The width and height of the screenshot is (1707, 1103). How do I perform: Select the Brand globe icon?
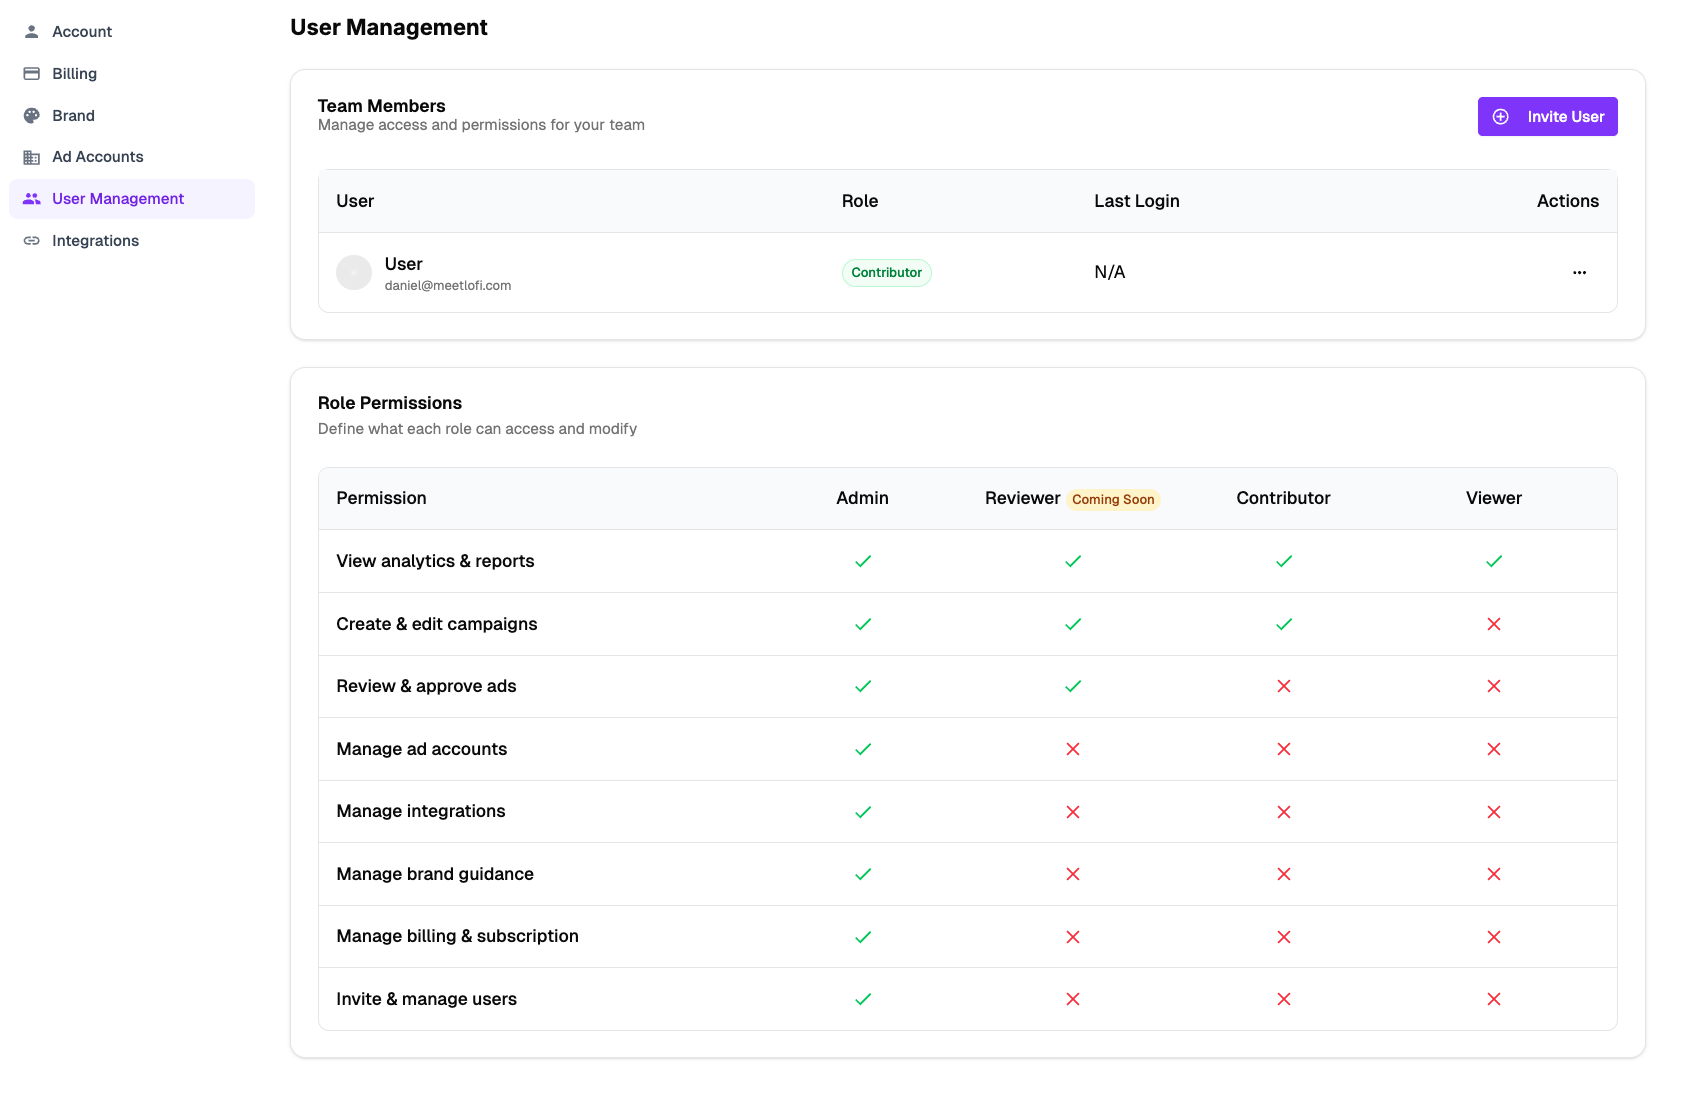31,115
